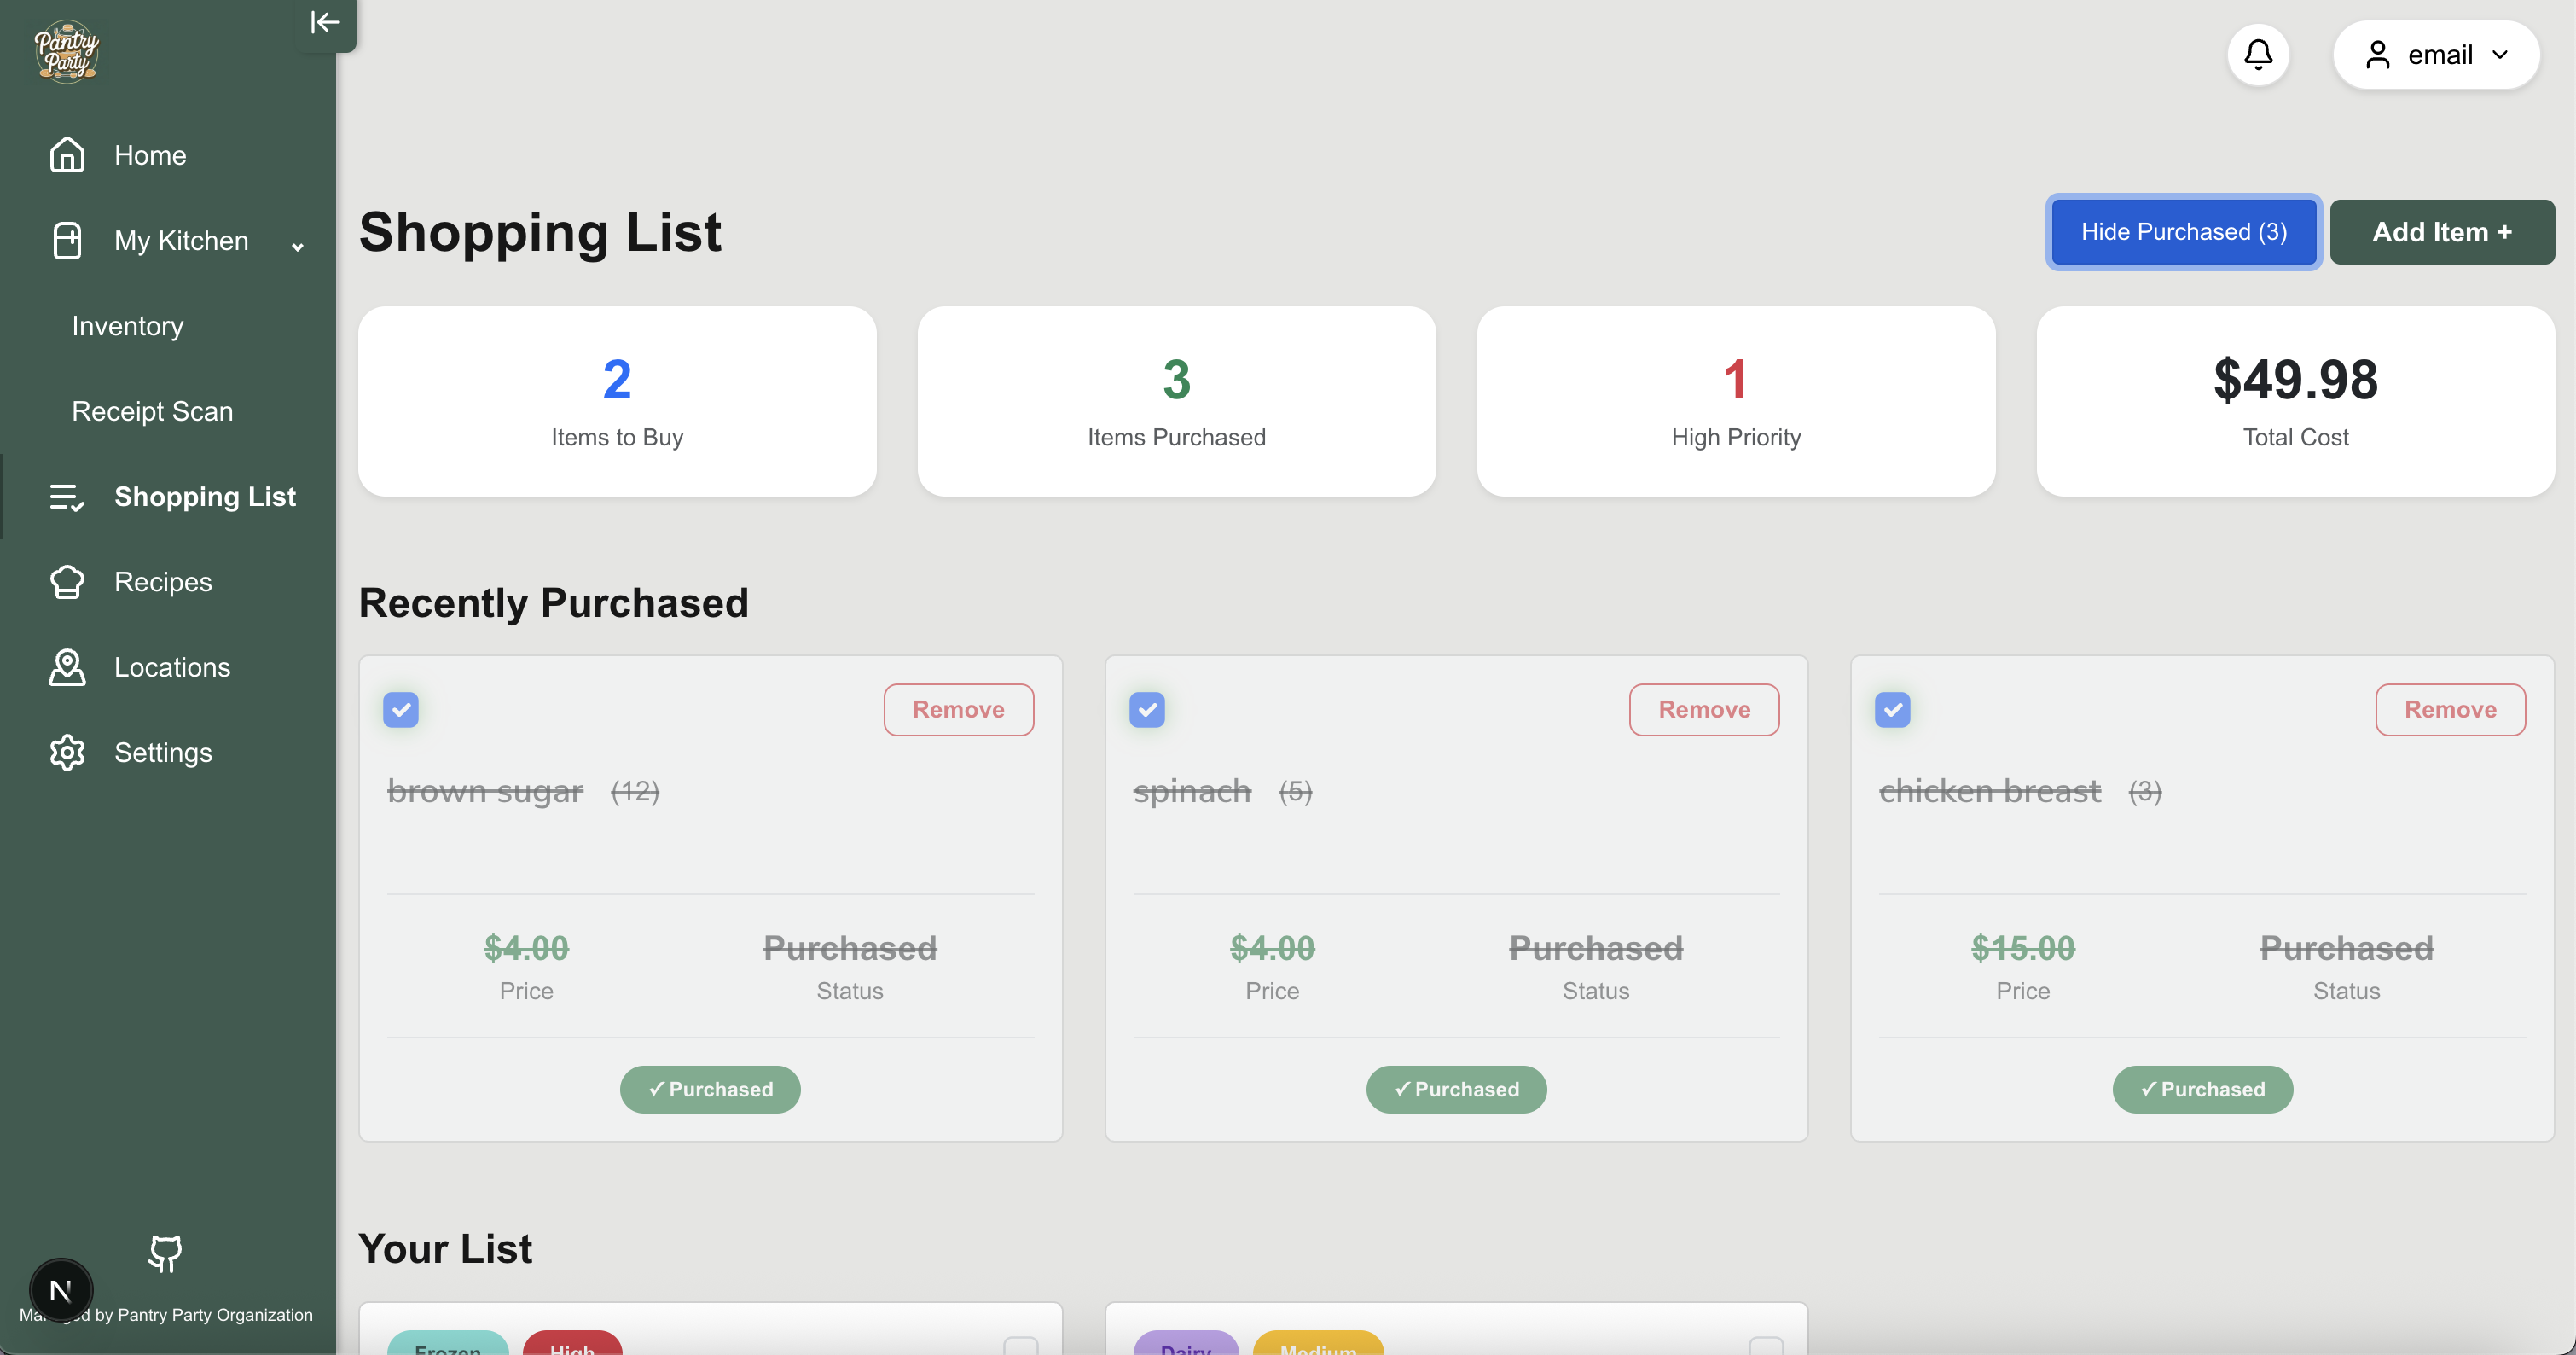Image resolution: width=2576 pixels, height=1355 pixels.
Task: Click the High Priority card
Action: [x=1736, y=401]
